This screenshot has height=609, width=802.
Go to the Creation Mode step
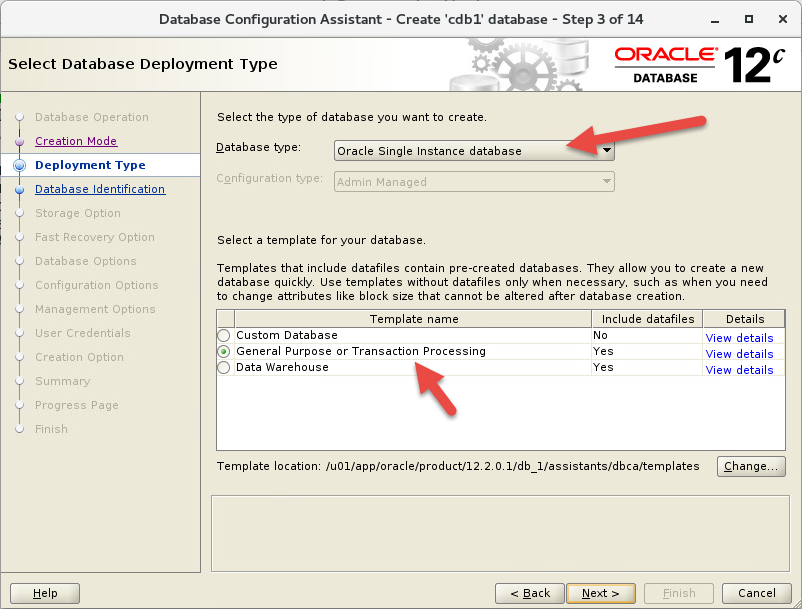pyautogui.click(x=76, y=141)
